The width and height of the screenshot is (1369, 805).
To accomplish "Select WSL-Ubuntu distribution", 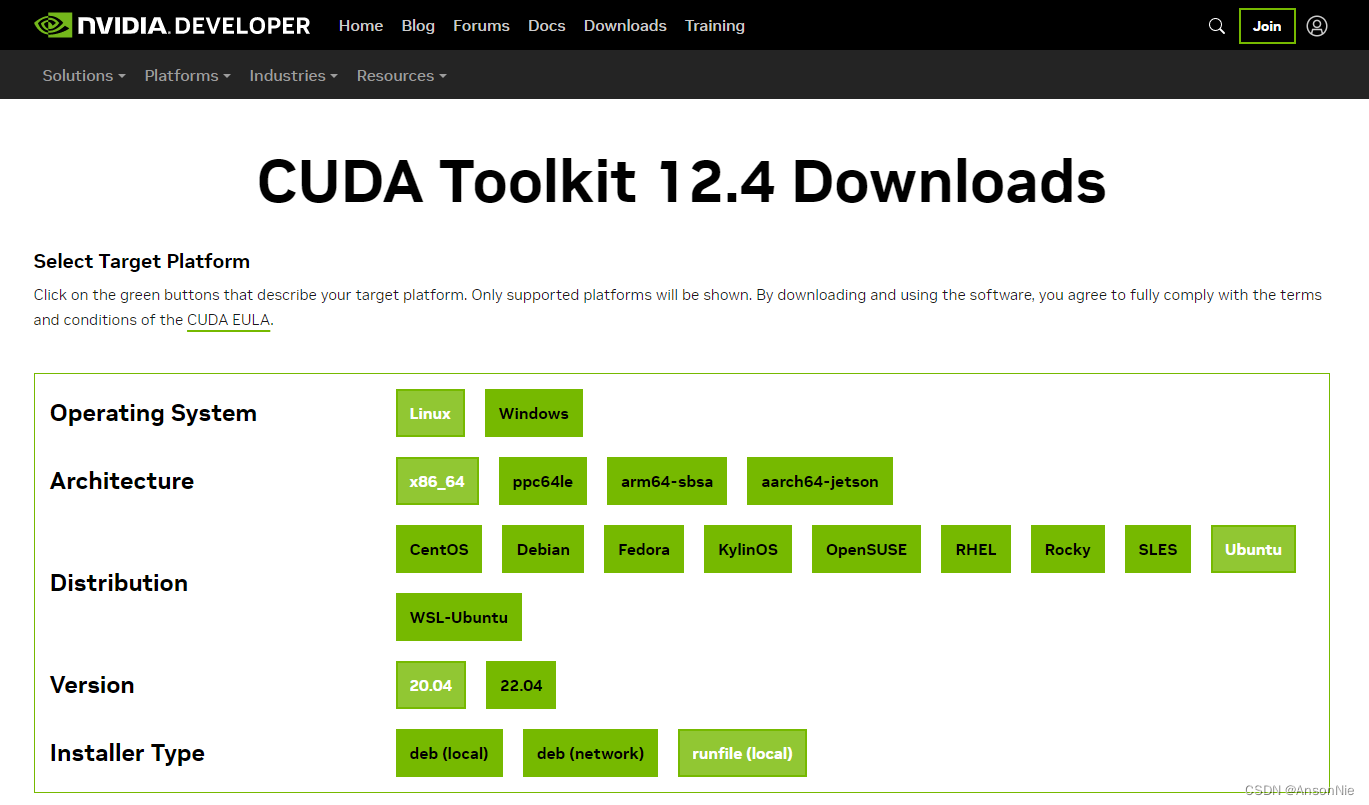I will point(459,617).
